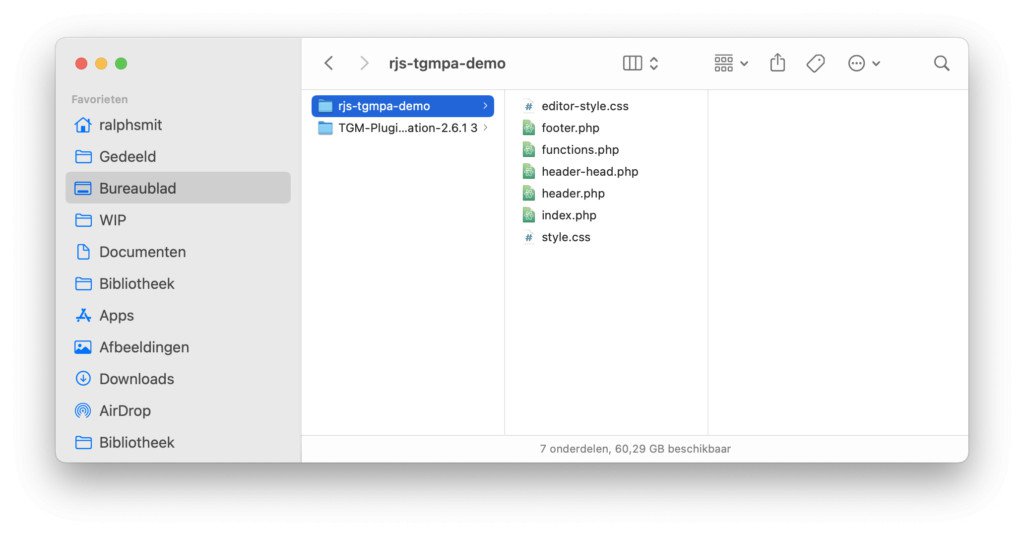This screenshot has height=536, width=1024.
Task: Go forward with the right chevron
Action: coord(364,63)
